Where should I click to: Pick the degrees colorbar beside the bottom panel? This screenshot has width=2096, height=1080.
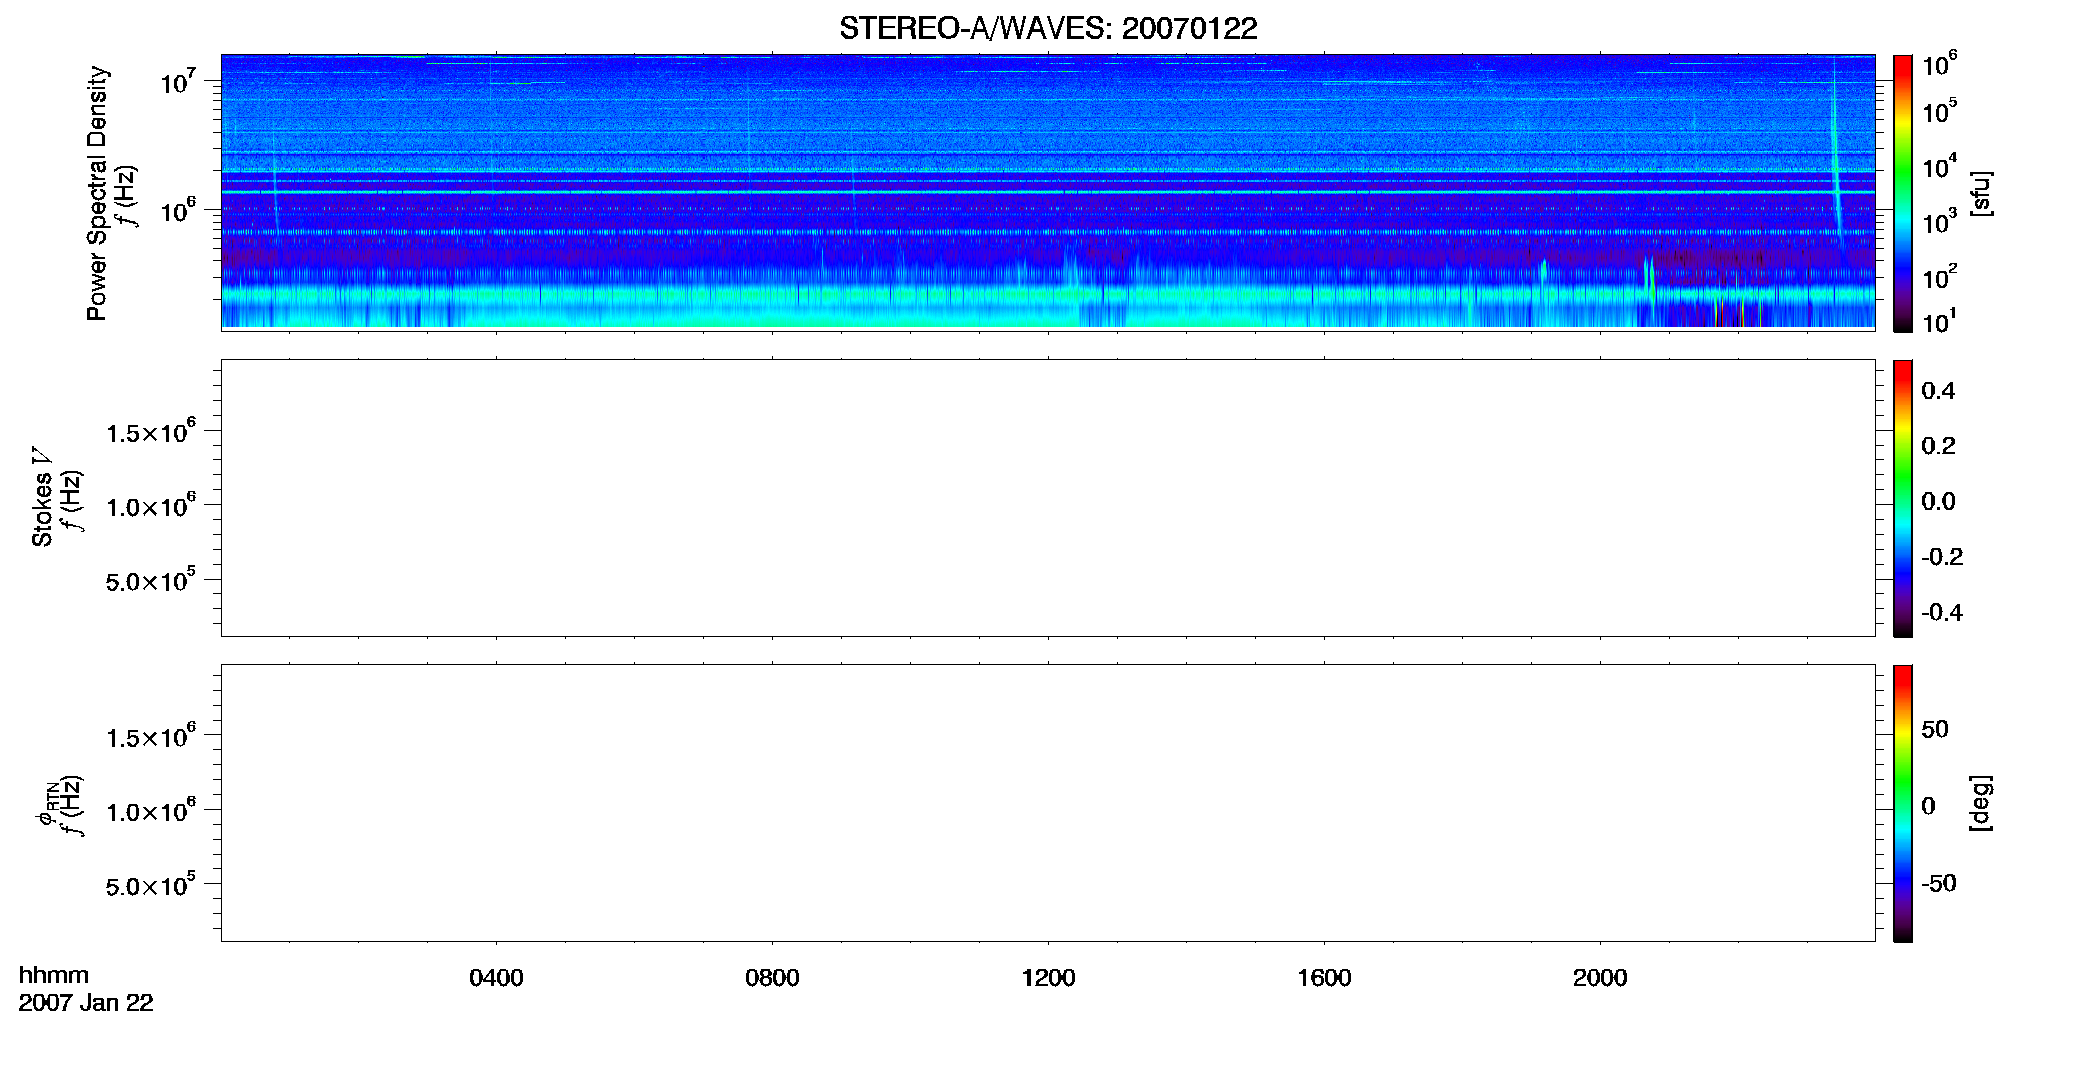[x=1902, y=803]
